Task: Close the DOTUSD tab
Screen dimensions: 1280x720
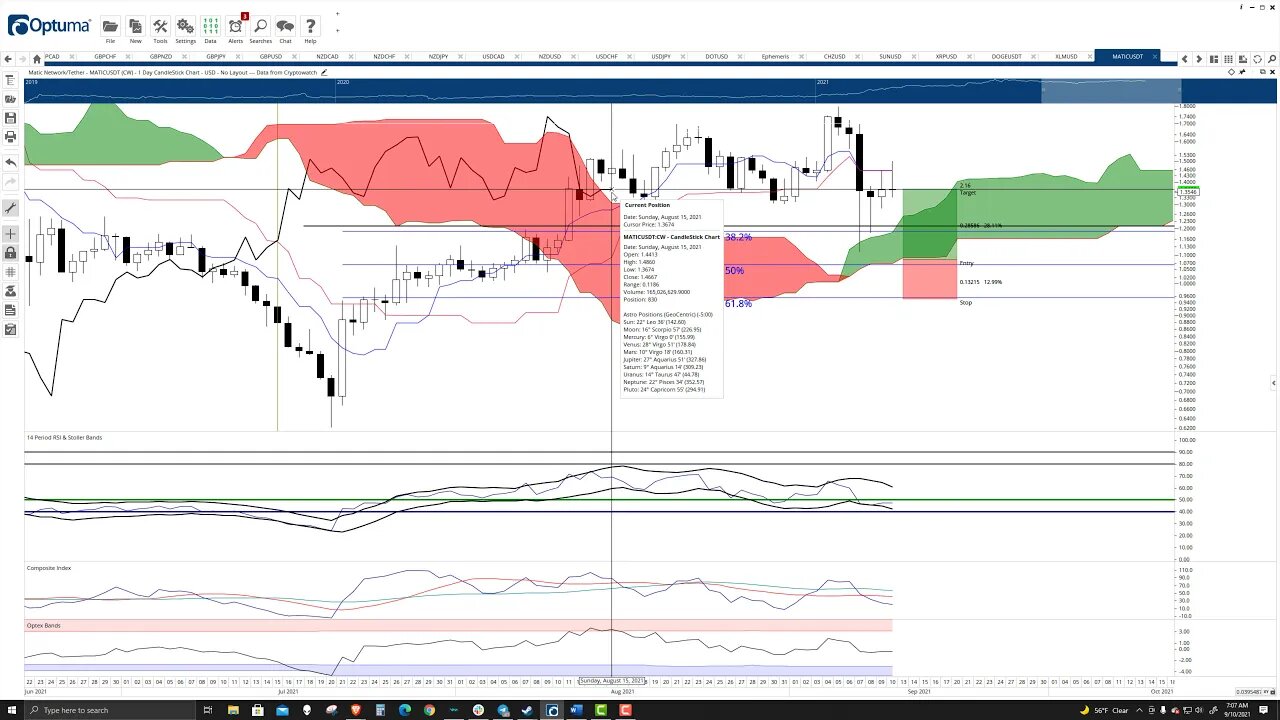Action: click(x=739, y=57)
